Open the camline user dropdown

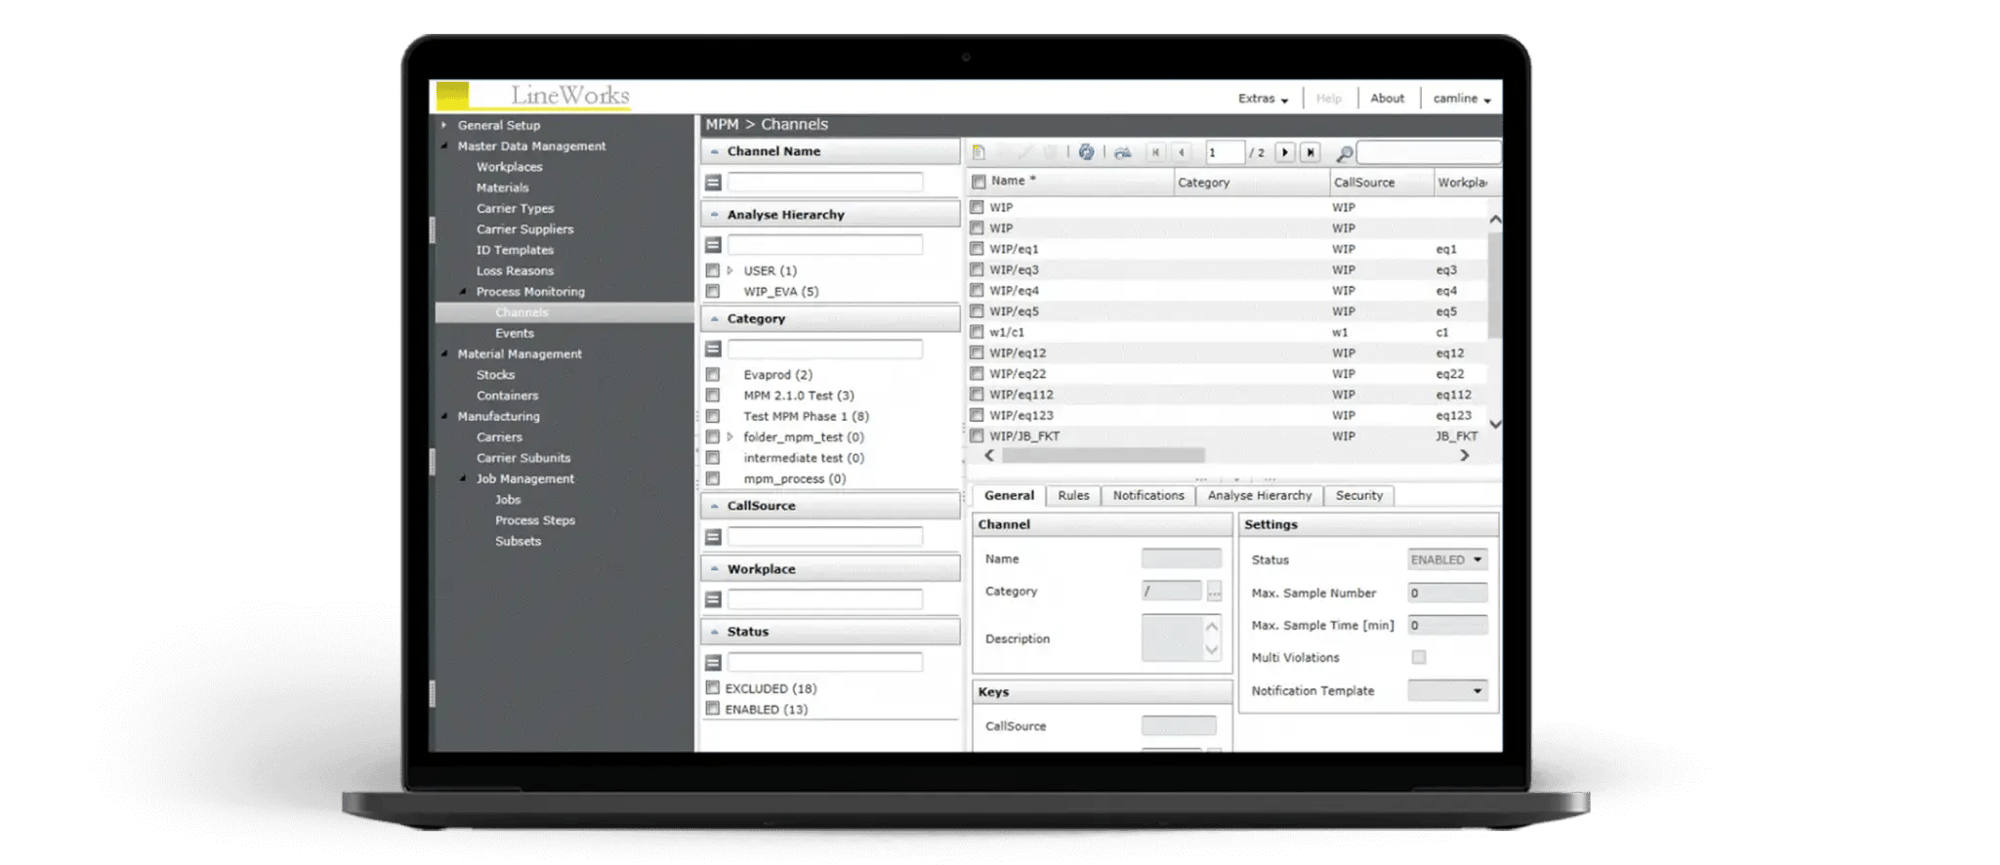(1461, 98)
